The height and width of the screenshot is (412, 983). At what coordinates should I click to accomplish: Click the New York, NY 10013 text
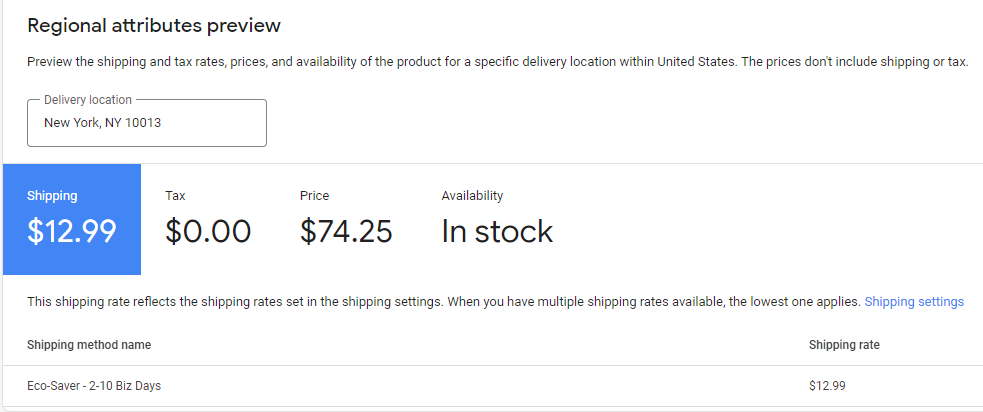102,123
